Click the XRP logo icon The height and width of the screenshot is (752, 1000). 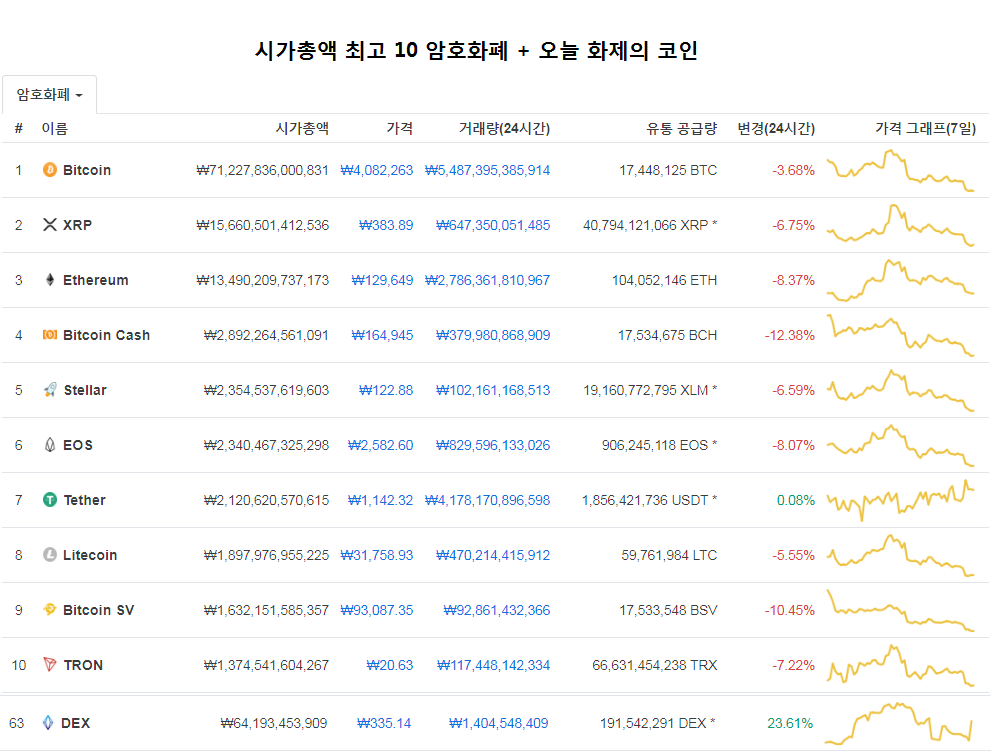[50, 225]
